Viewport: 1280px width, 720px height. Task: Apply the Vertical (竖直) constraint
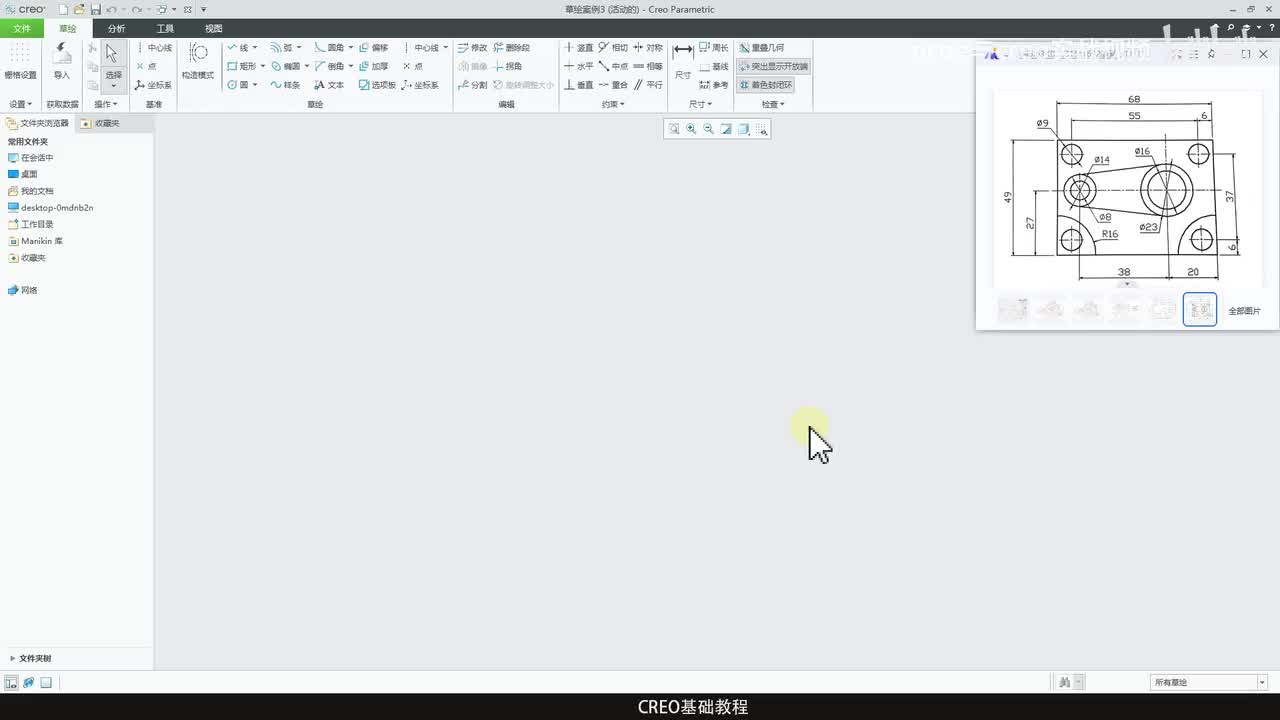[x=578, y=48]
